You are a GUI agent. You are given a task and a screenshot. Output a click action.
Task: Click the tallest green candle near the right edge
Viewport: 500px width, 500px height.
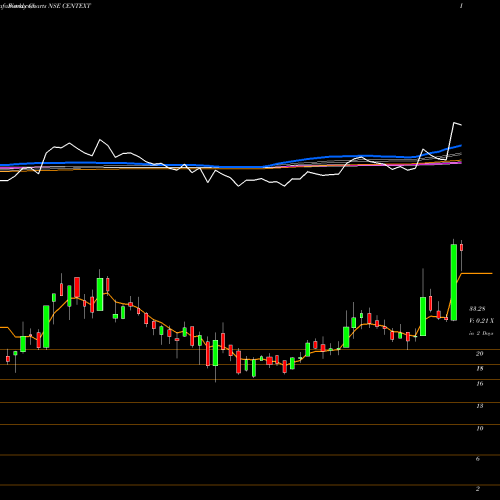[454, 282]
